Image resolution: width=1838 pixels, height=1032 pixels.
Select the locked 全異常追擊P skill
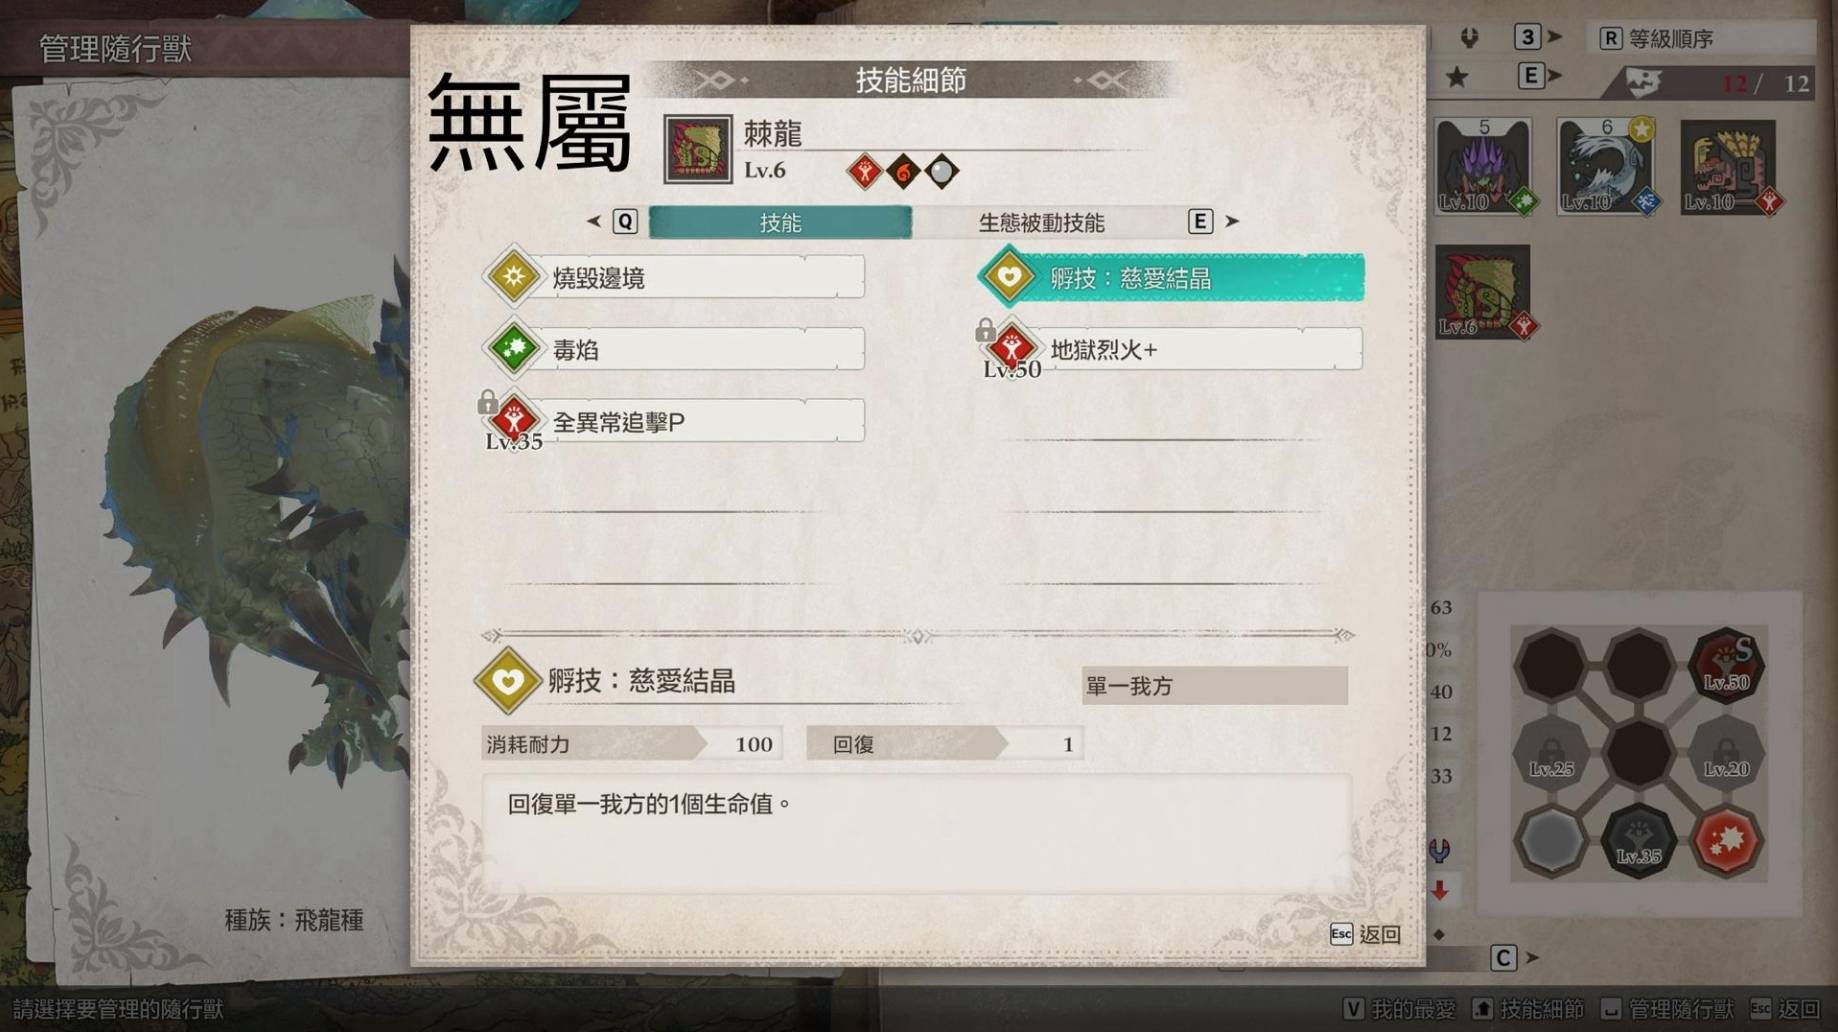click(674, 421)
